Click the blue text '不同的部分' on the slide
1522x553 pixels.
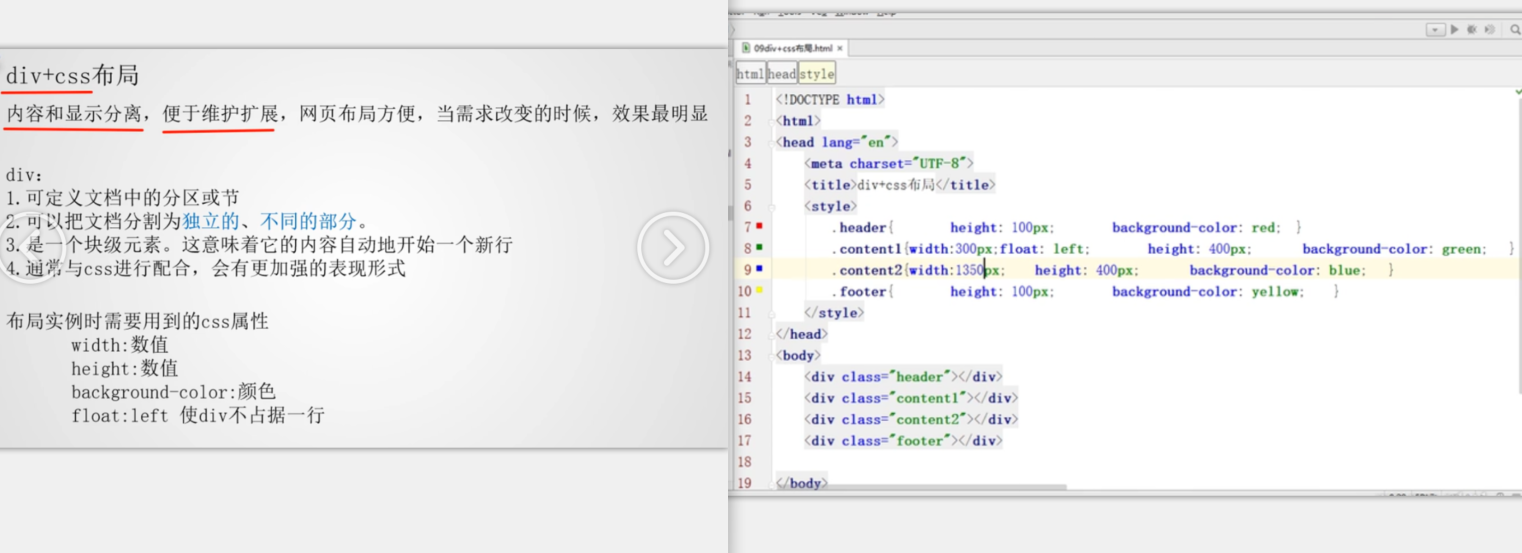tap(308, 221)
